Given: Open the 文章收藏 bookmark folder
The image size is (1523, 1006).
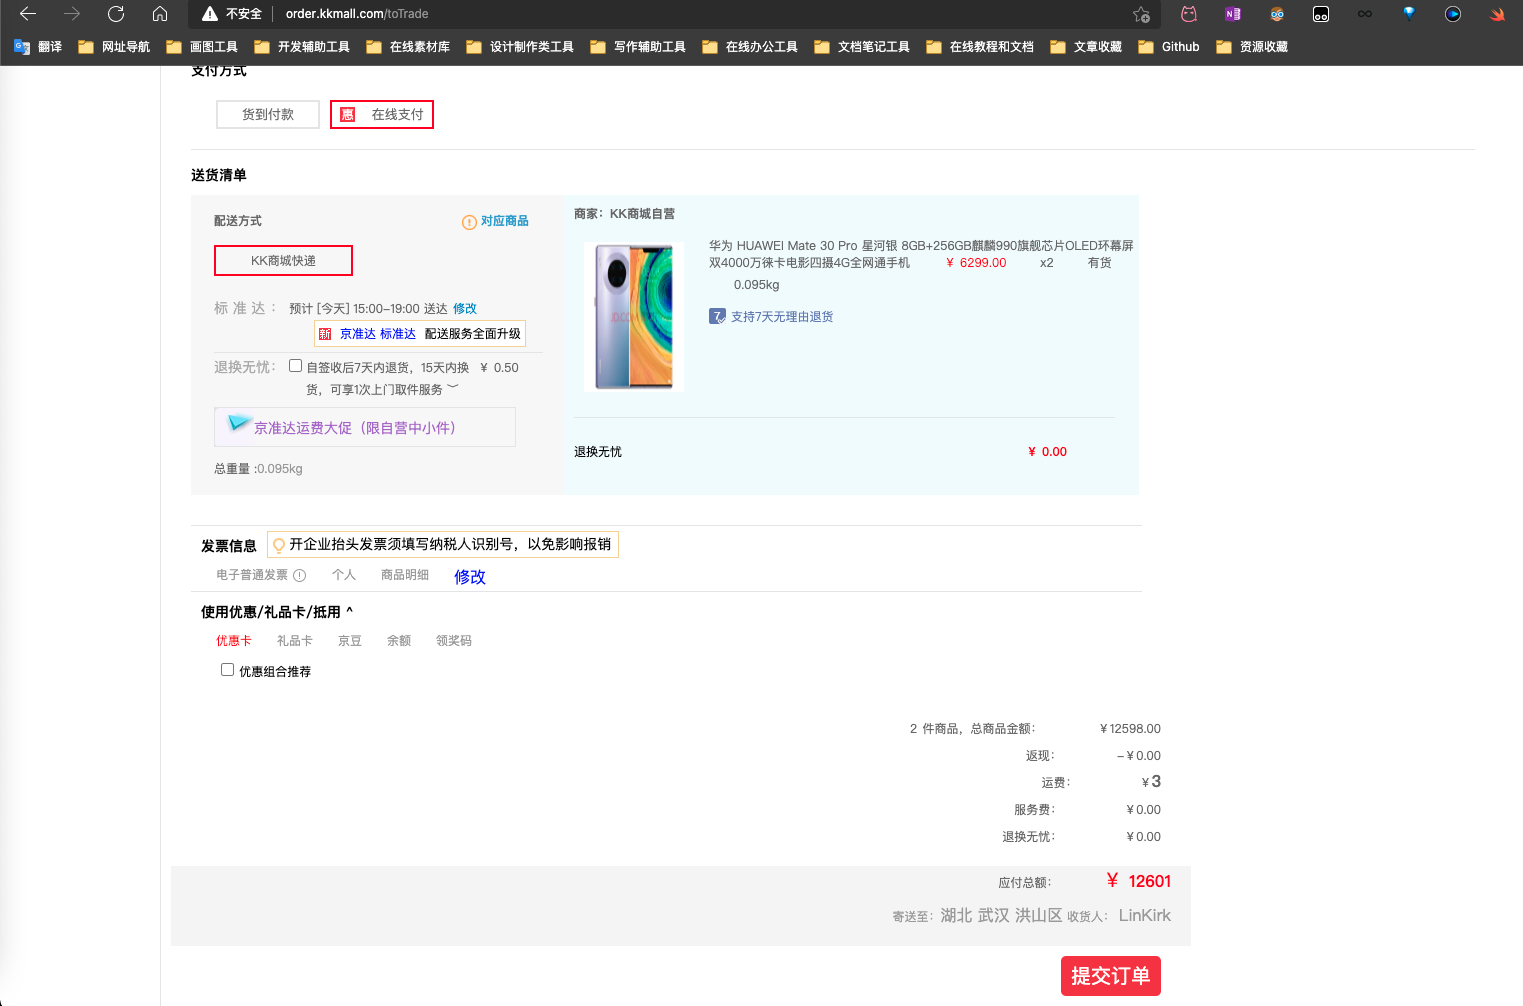Looking at the screenshot, I should click(1086, 47).
